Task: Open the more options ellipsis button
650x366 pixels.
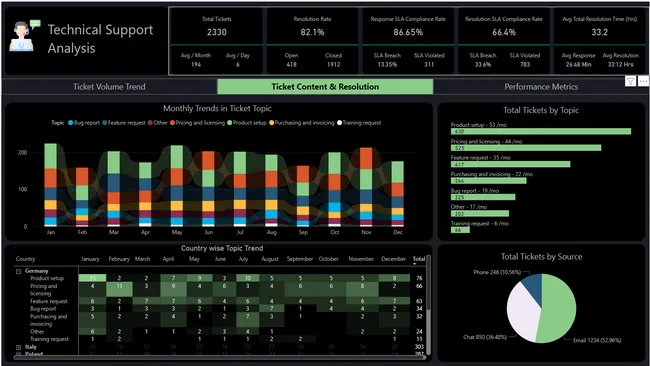Action: point(643,81)
